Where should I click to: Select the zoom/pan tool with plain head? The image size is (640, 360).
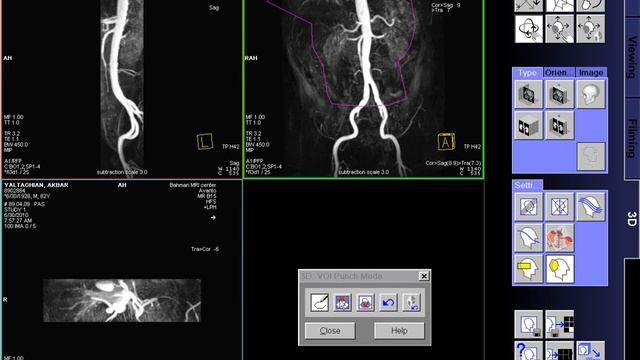point(560,29)
